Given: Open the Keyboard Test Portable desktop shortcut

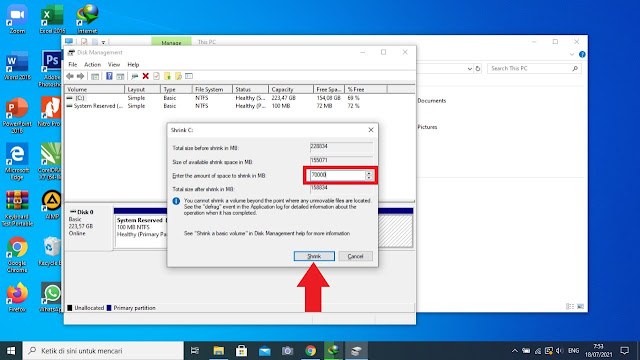Looking at the screenshot, I should tap(17, 208).
